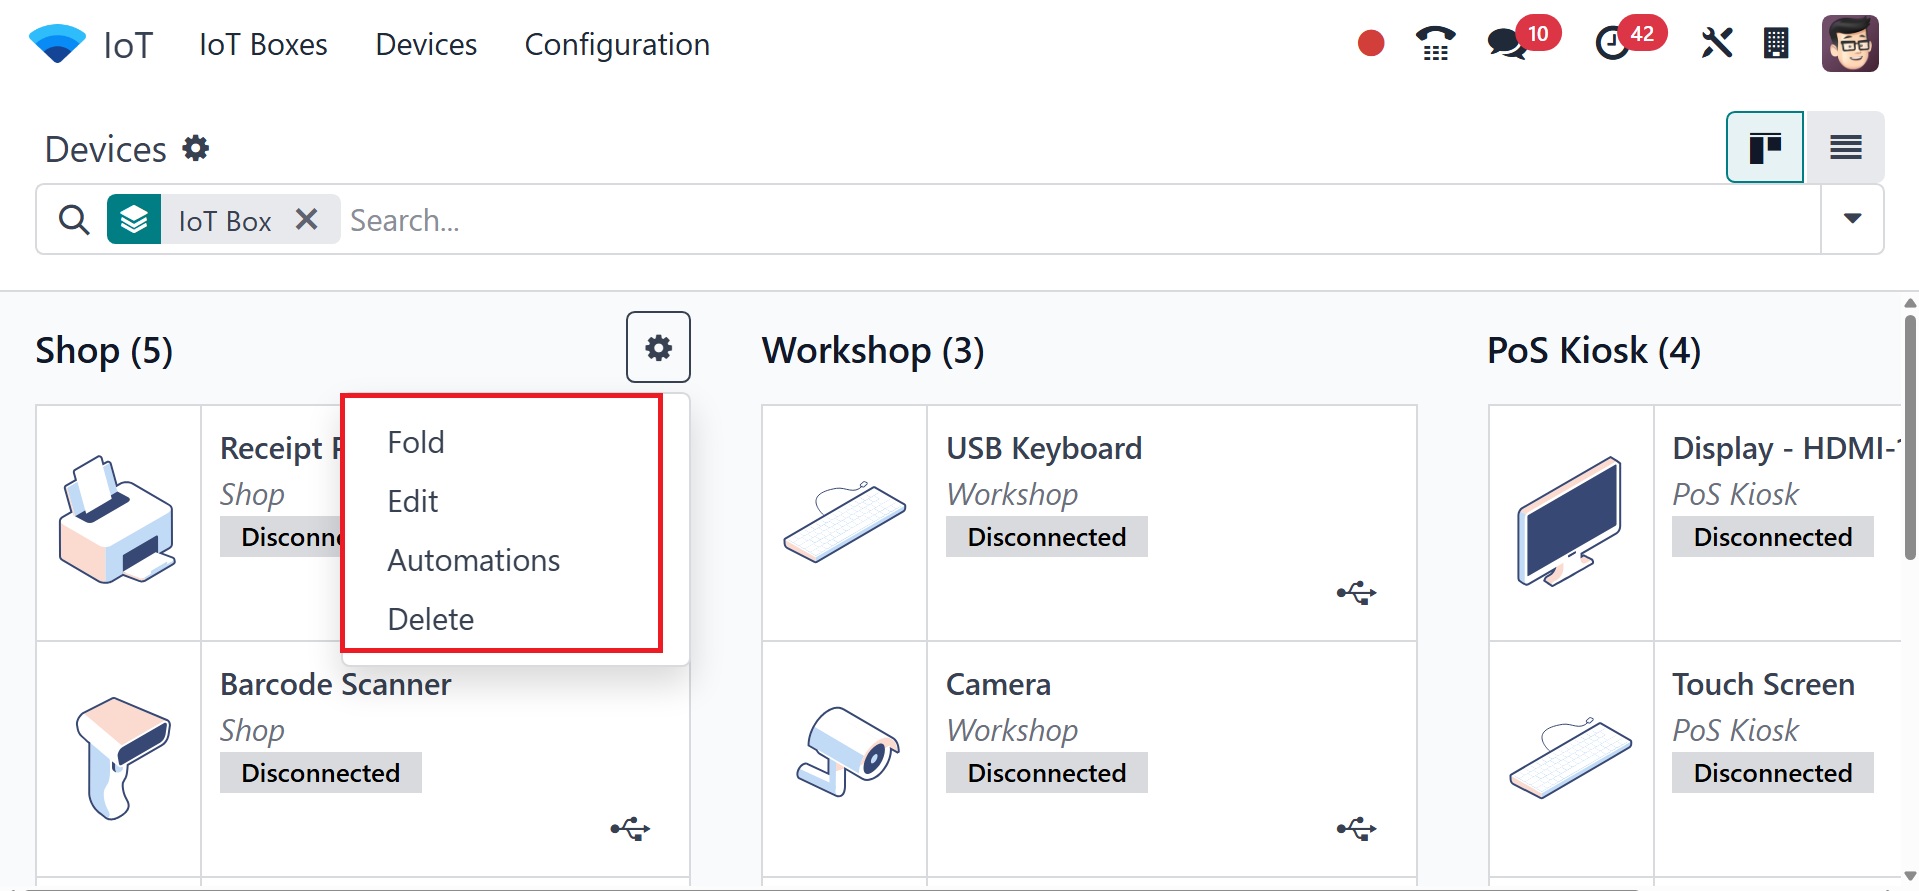
Task: Switch to List view
Action: click(1845, 148)
